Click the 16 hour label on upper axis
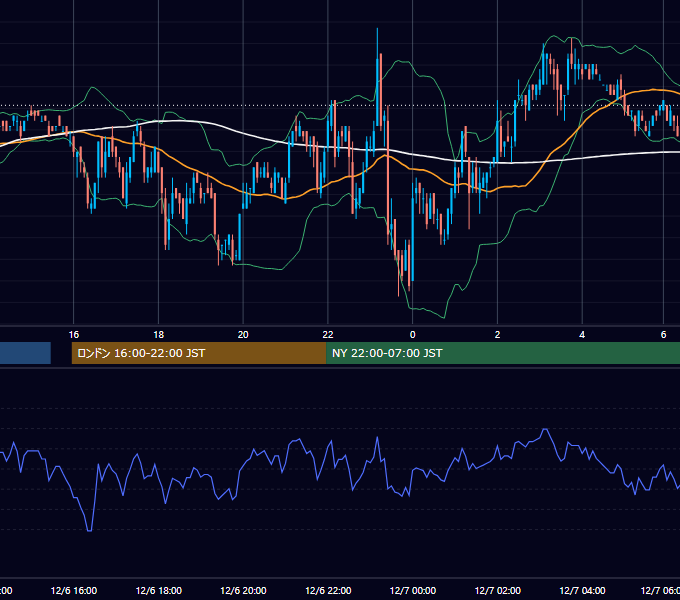 point(74,335)
